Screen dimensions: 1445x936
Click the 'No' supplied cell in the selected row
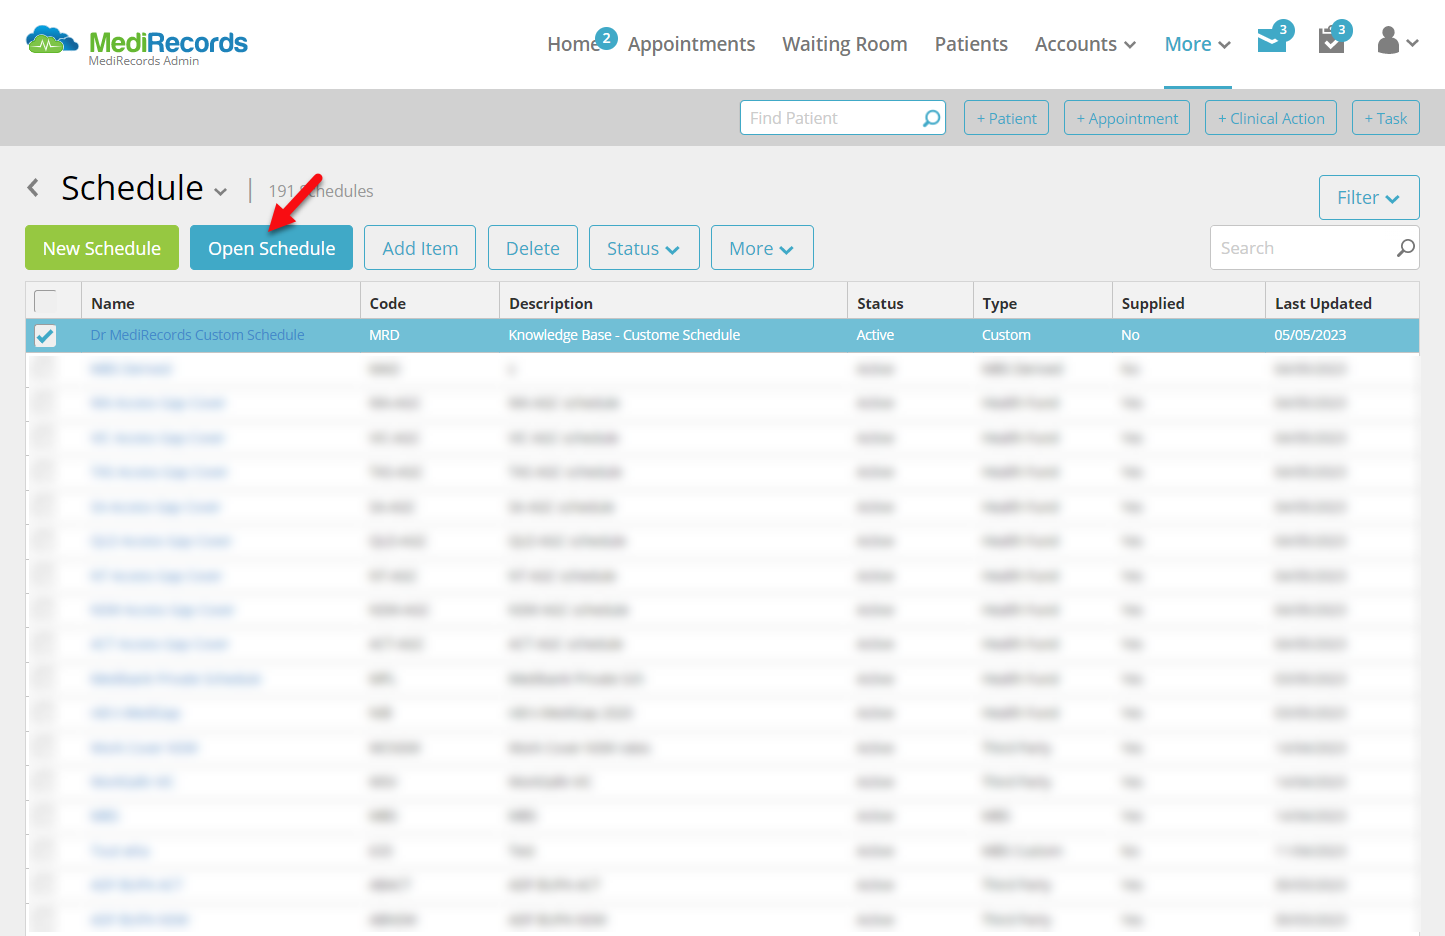click(1130, 335)
